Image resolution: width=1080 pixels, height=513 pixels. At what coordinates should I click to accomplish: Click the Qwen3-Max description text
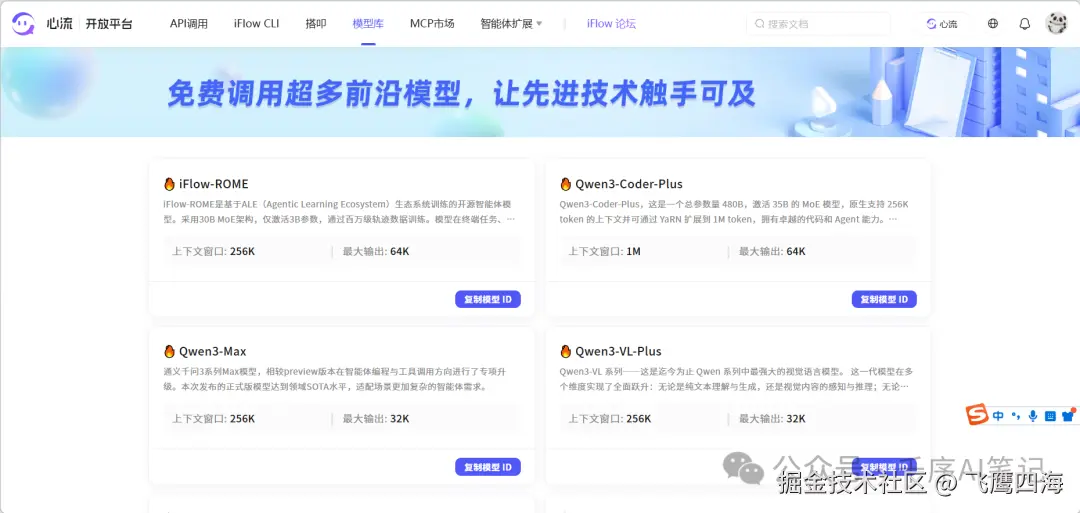(336, 379)
